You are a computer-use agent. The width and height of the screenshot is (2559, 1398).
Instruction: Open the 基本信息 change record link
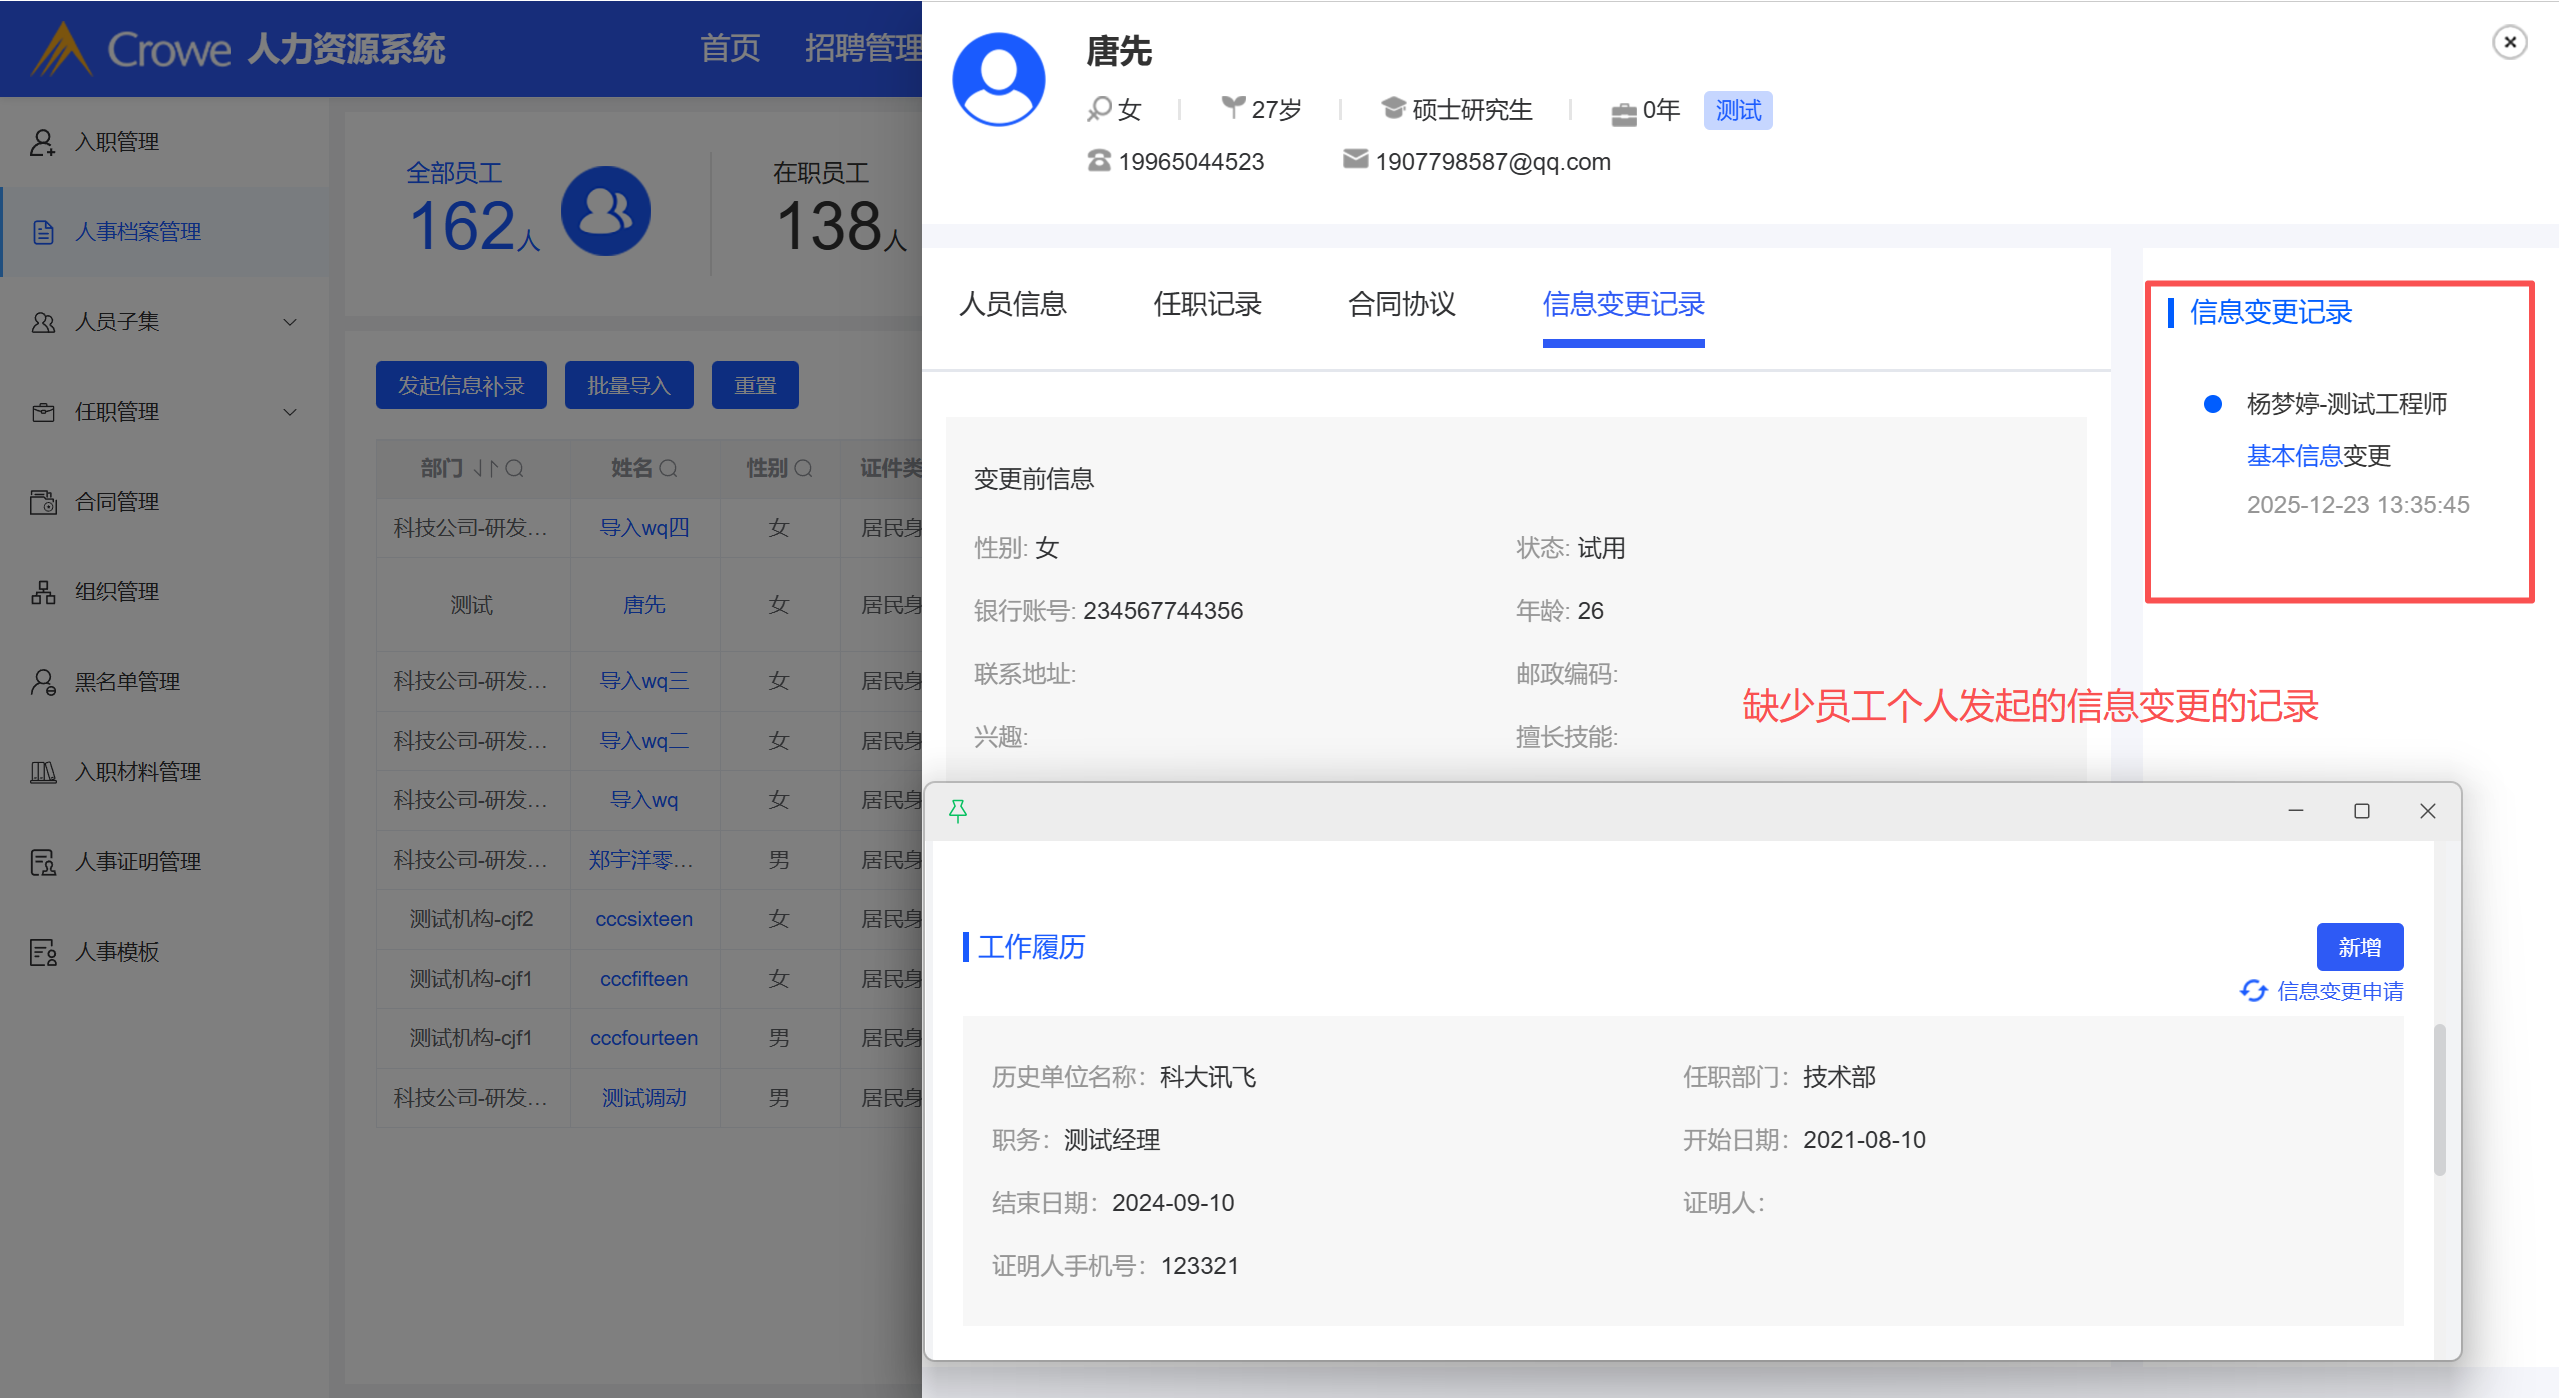2294,456
